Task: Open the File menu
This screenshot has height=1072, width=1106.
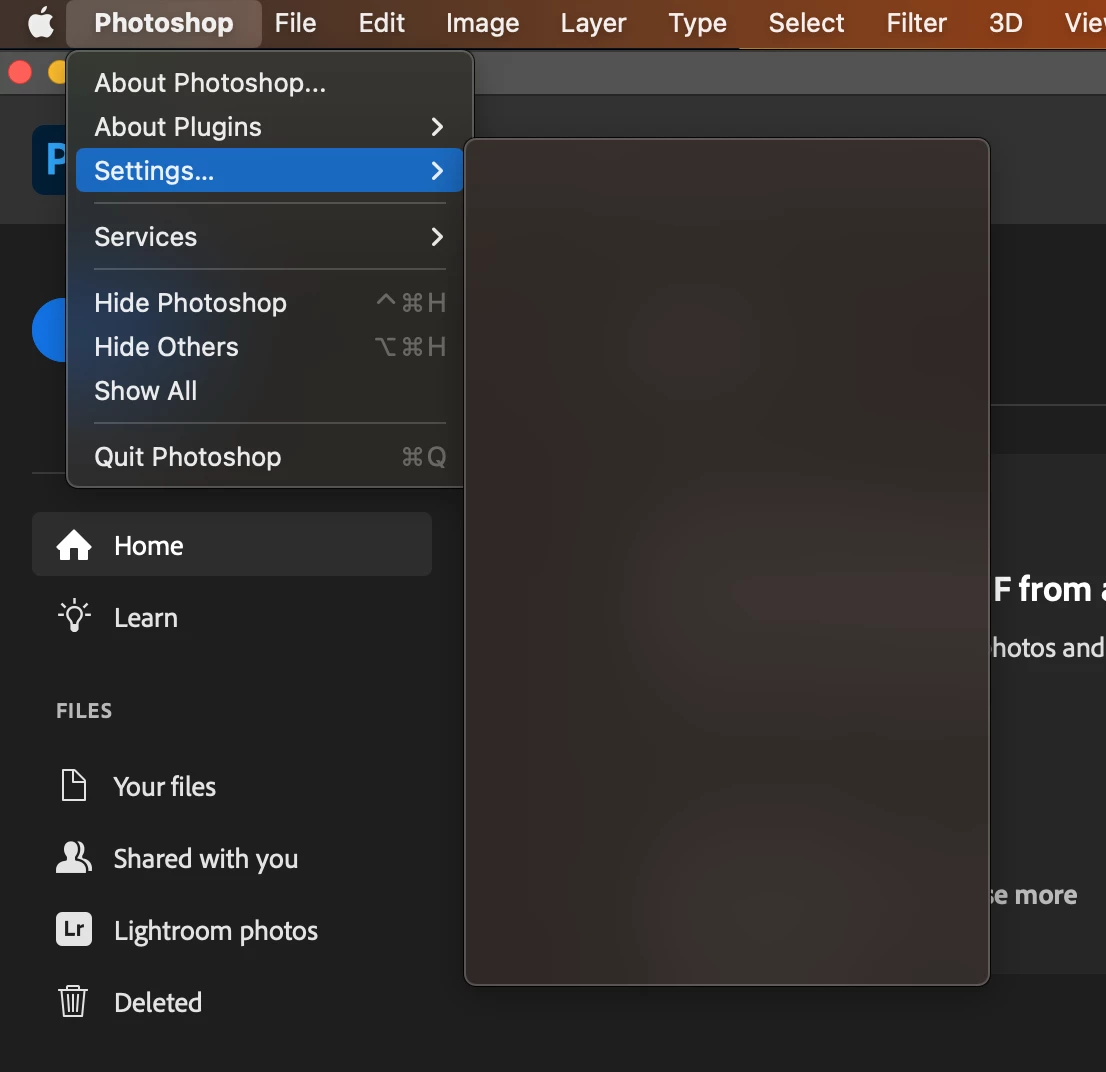Action: coord(295,23)
